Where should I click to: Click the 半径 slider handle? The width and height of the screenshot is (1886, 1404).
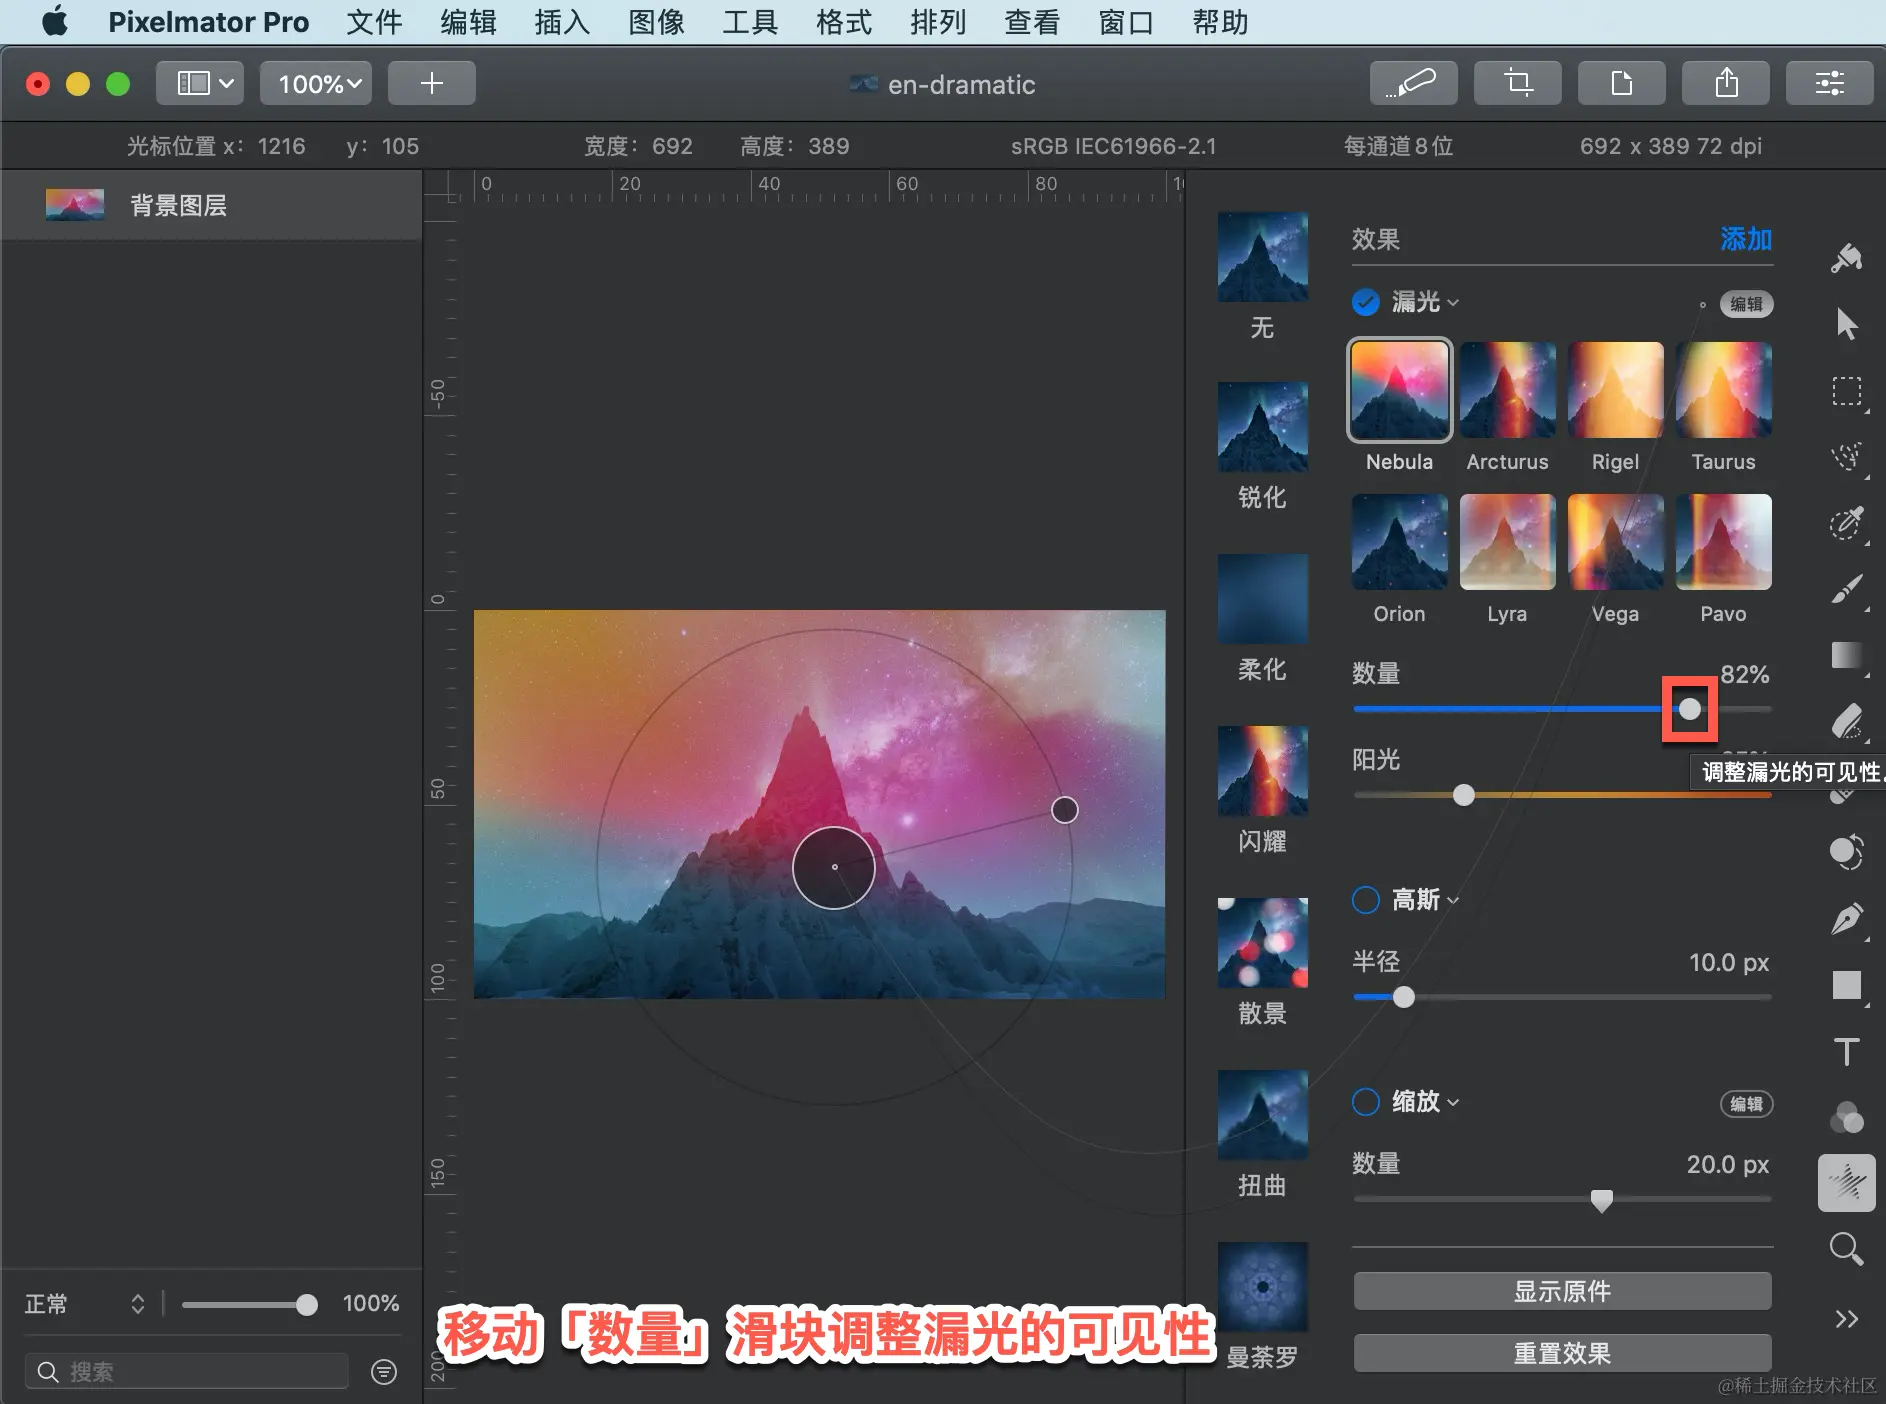[x=1404, y=997]
